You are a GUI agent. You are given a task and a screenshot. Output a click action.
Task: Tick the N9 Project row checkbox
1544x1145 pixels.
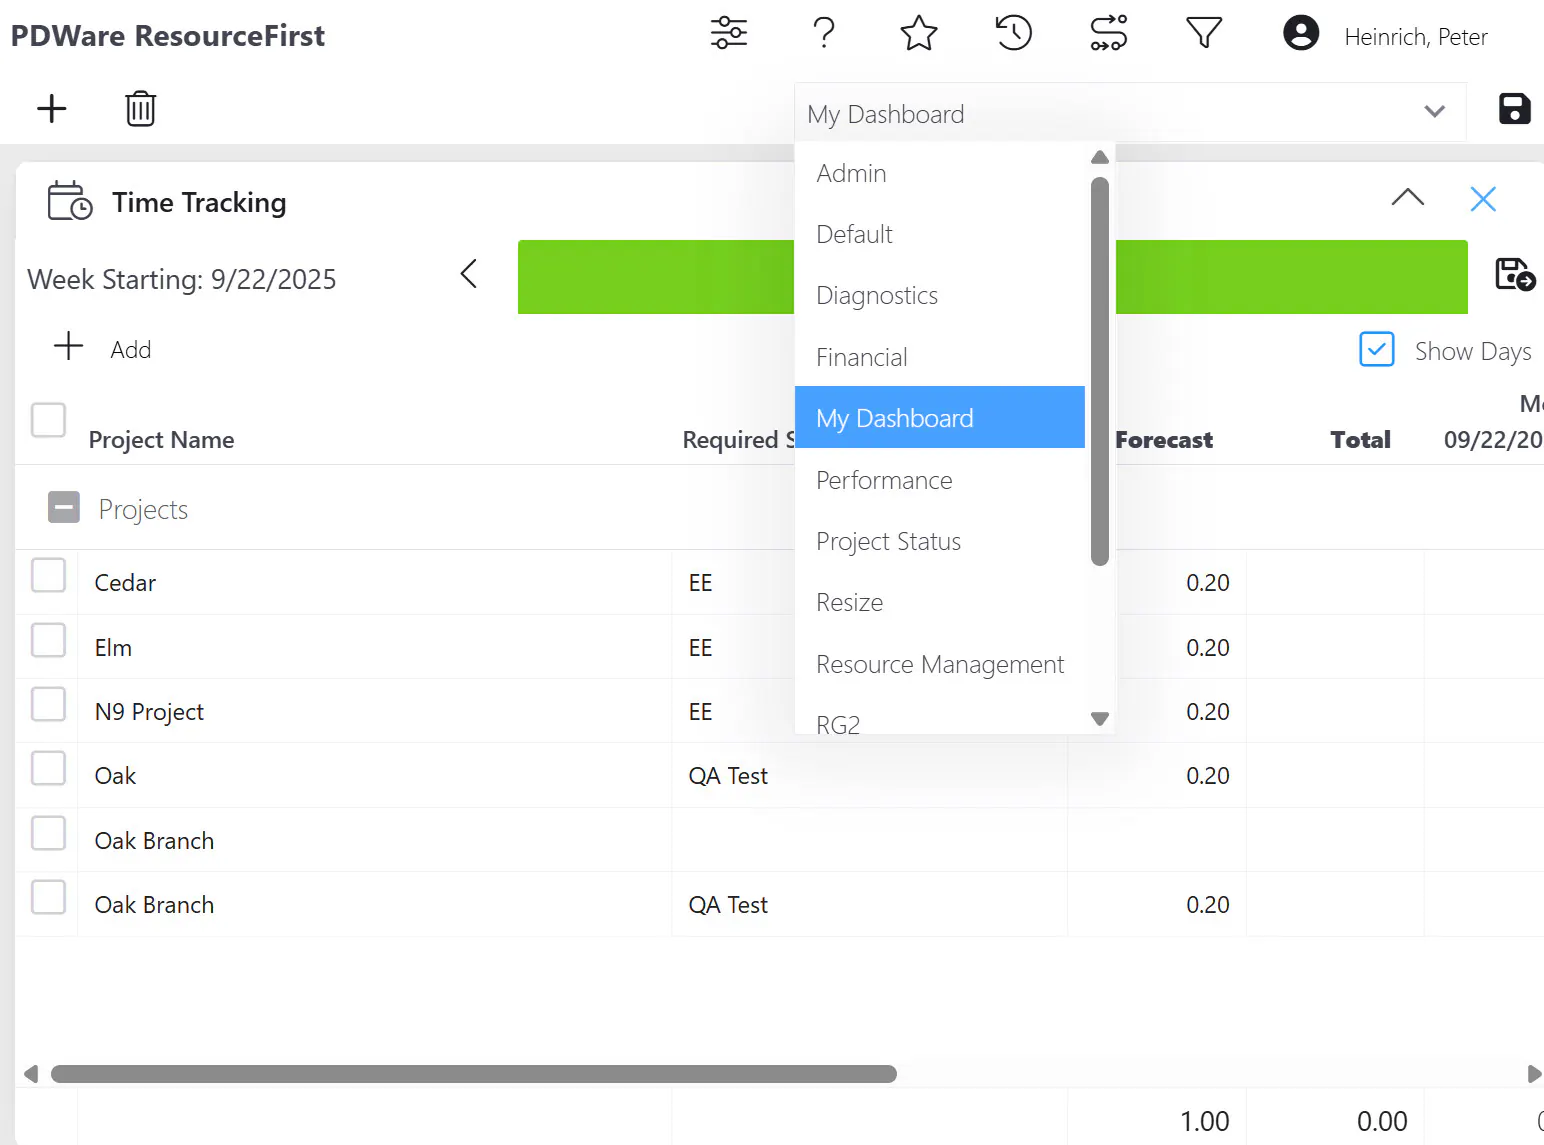[x=48, y=704]
